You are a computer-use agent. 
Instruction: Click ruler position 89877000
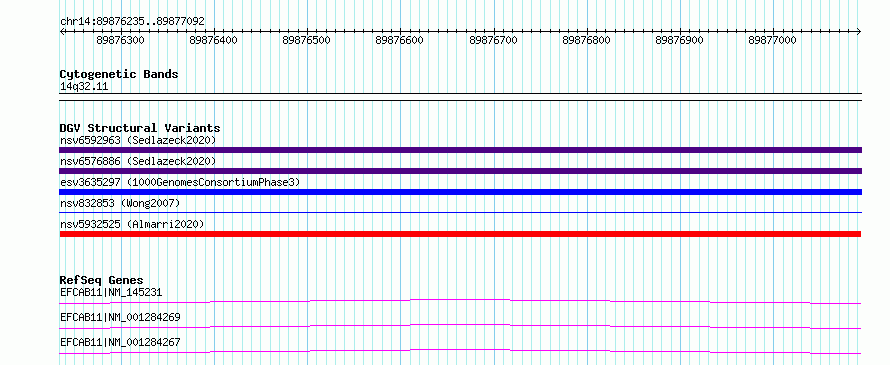point(773,40)
